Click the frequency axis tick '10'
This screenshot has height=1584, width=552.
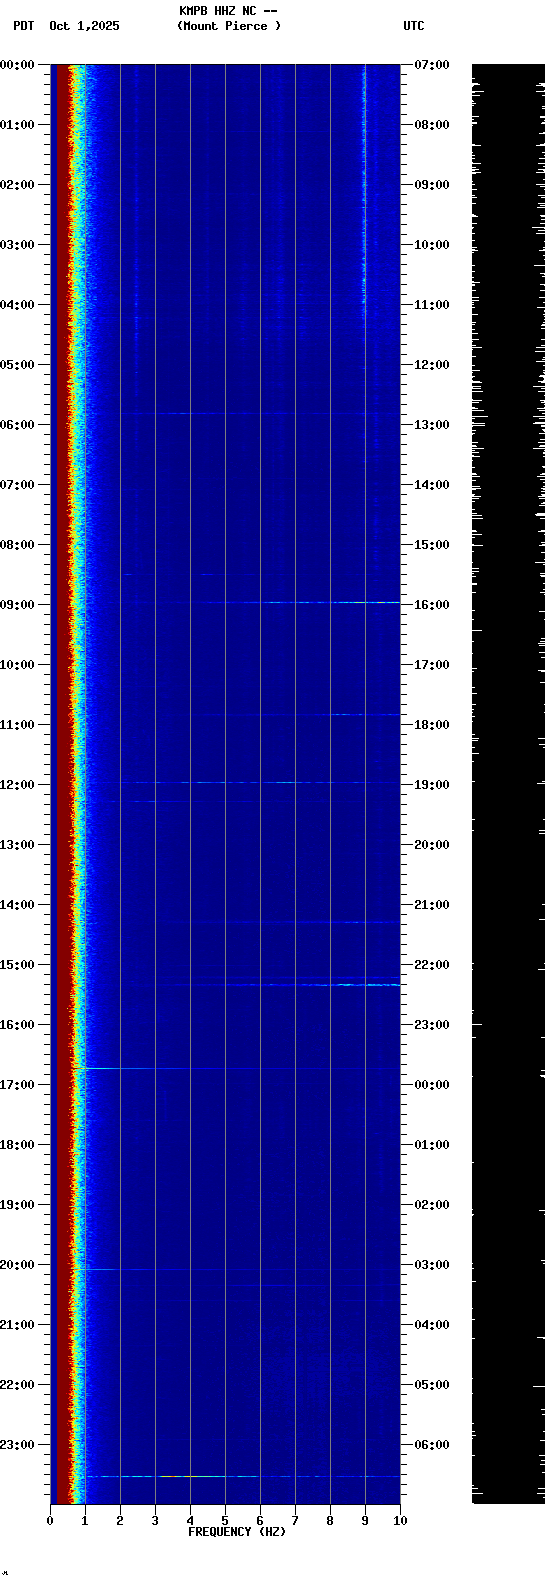tap(400, 1521)
